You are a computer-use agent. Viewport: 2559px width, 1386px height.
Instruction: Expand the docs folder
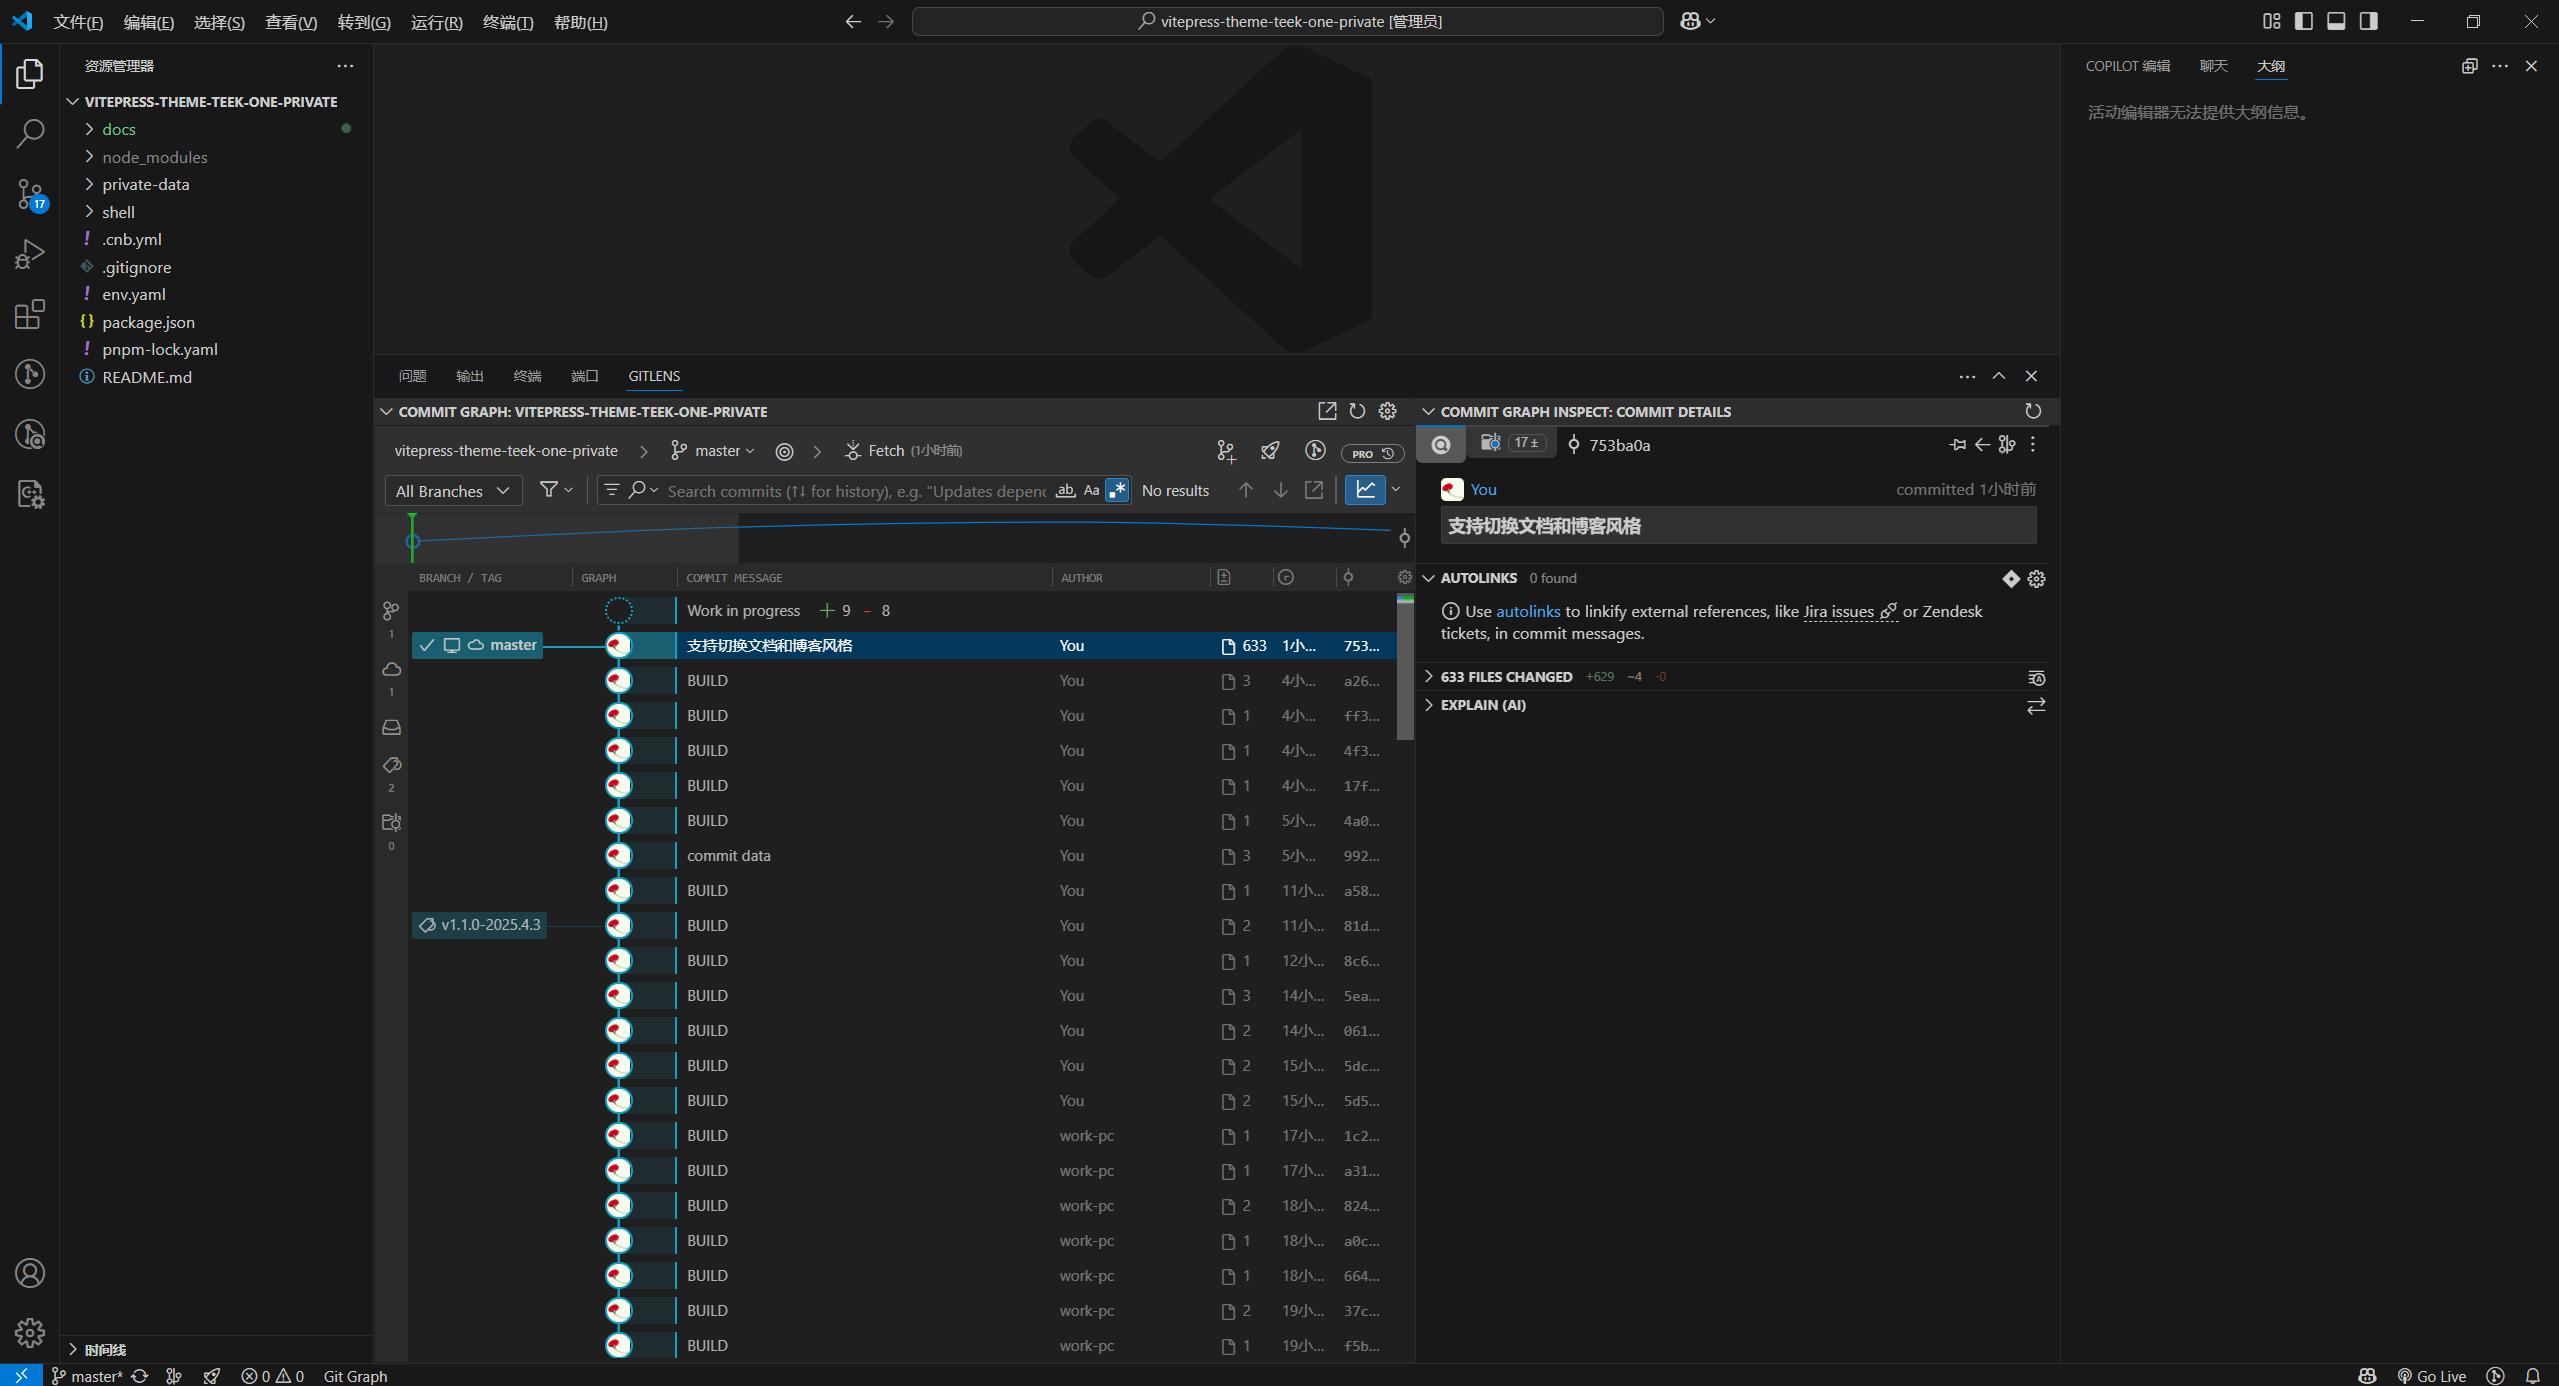[118, 129]
